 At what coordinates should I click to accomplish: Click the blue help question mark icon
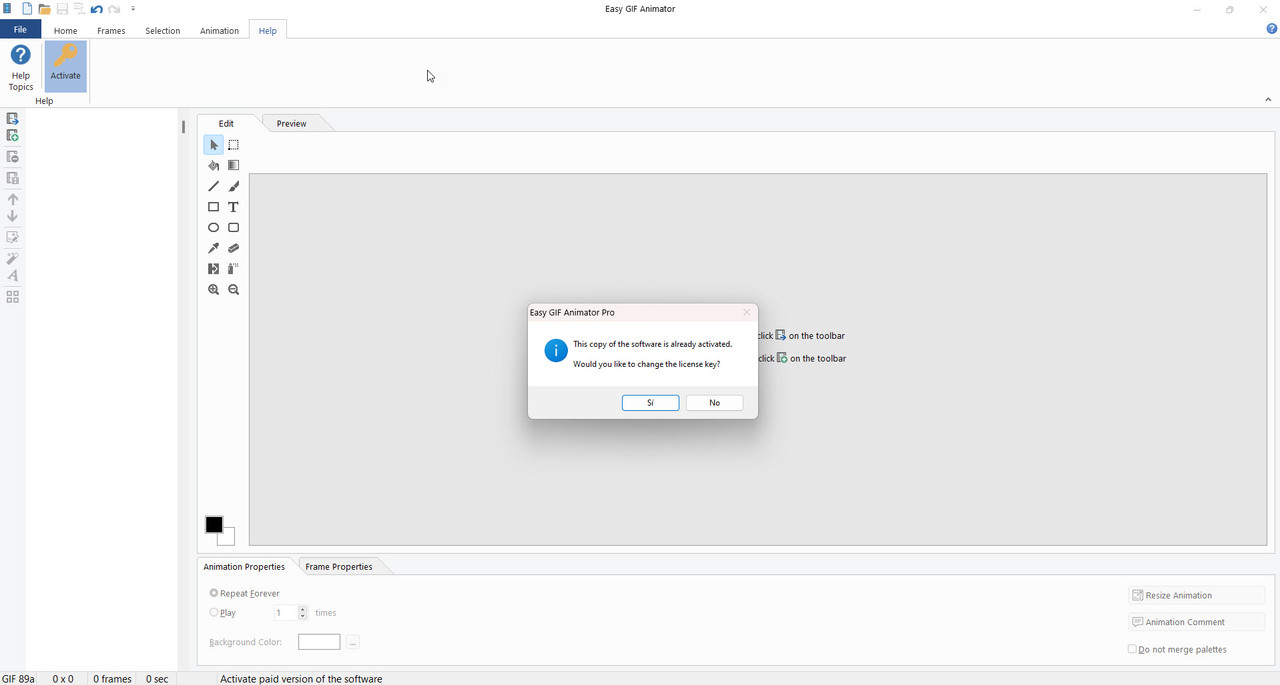[x=1271, y=29]
